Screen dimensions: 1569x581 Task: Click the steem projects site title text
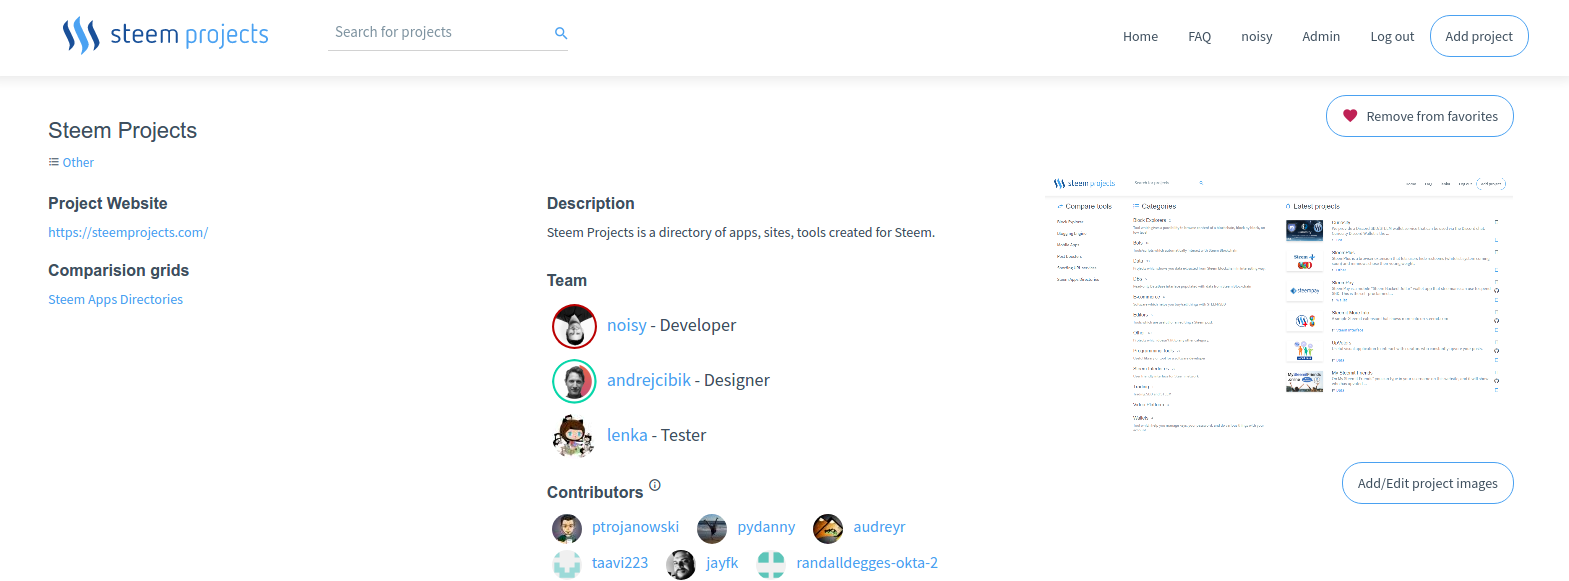(x=189, y=35)
